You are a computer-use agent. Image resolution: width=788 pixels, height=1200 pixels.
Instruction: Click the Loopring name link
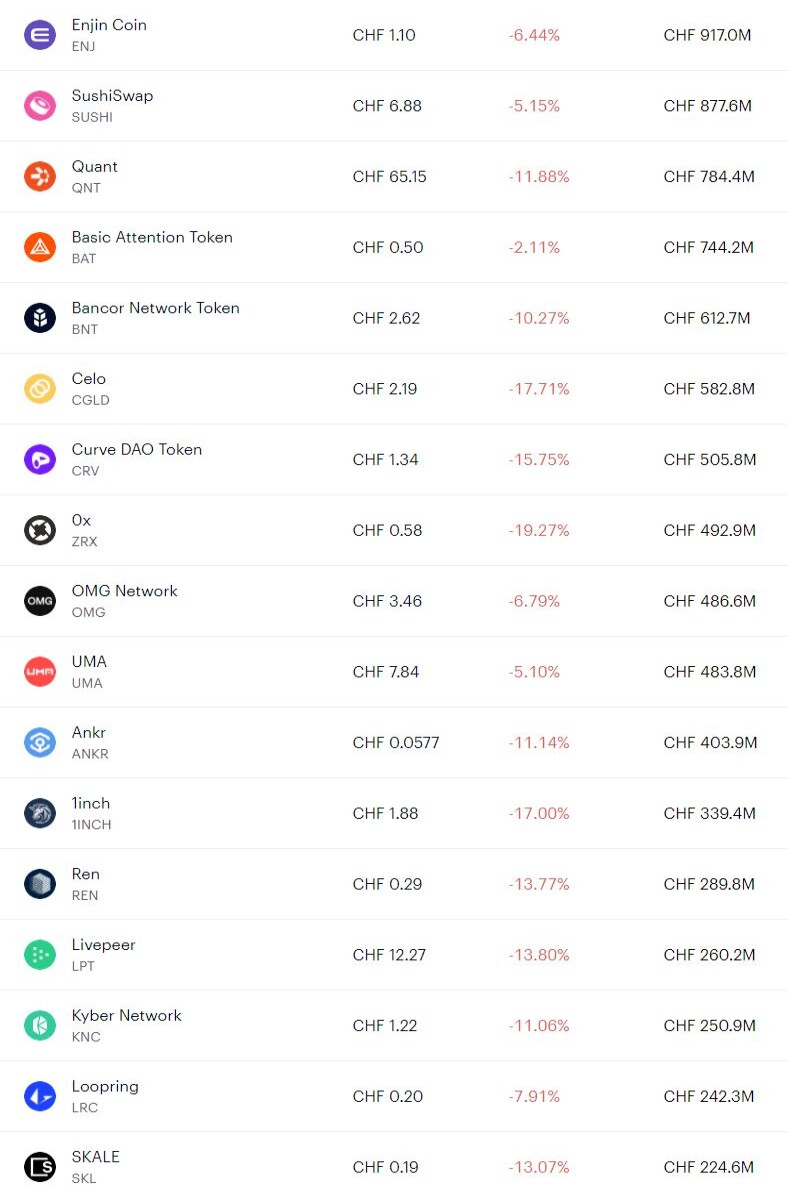tap(105, 1087)
